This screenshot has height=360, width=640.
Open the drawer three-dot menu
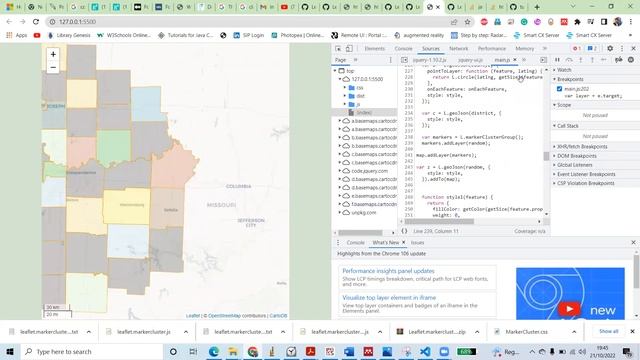[x=338, y=242]
